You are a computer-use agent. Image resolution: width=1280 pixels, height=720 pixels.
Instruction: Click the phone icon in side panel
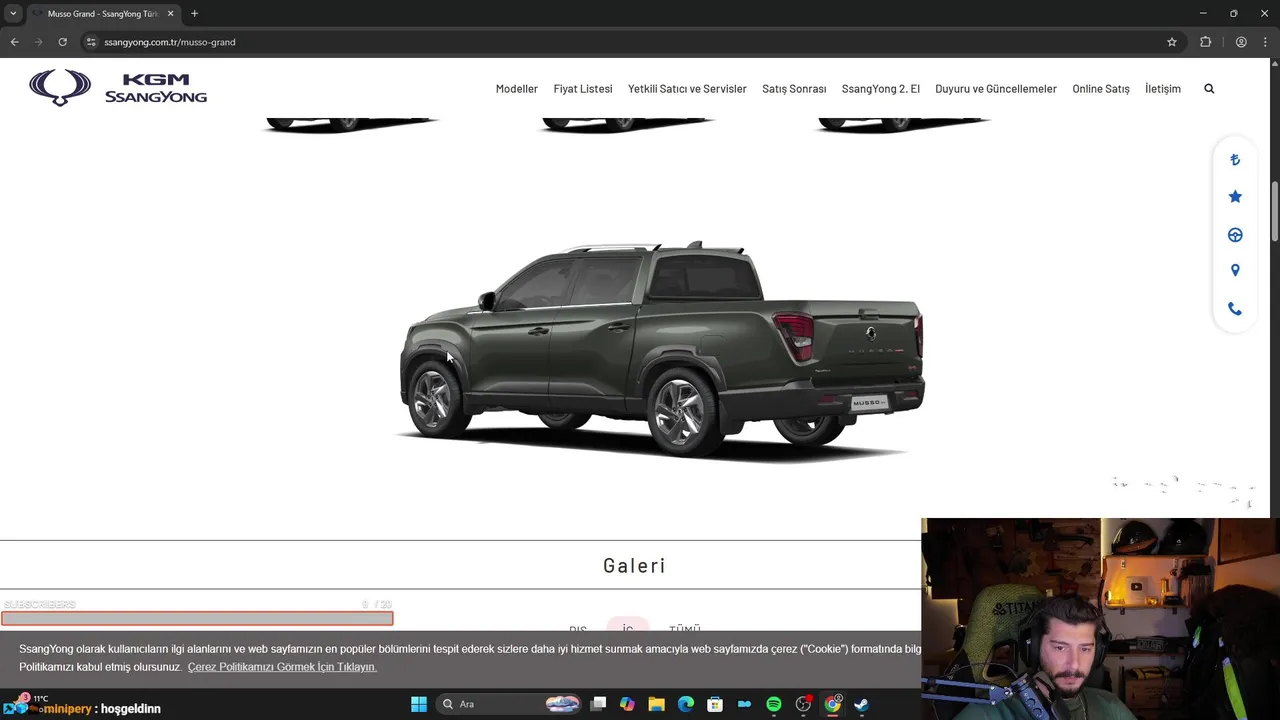pos(1235,309)
